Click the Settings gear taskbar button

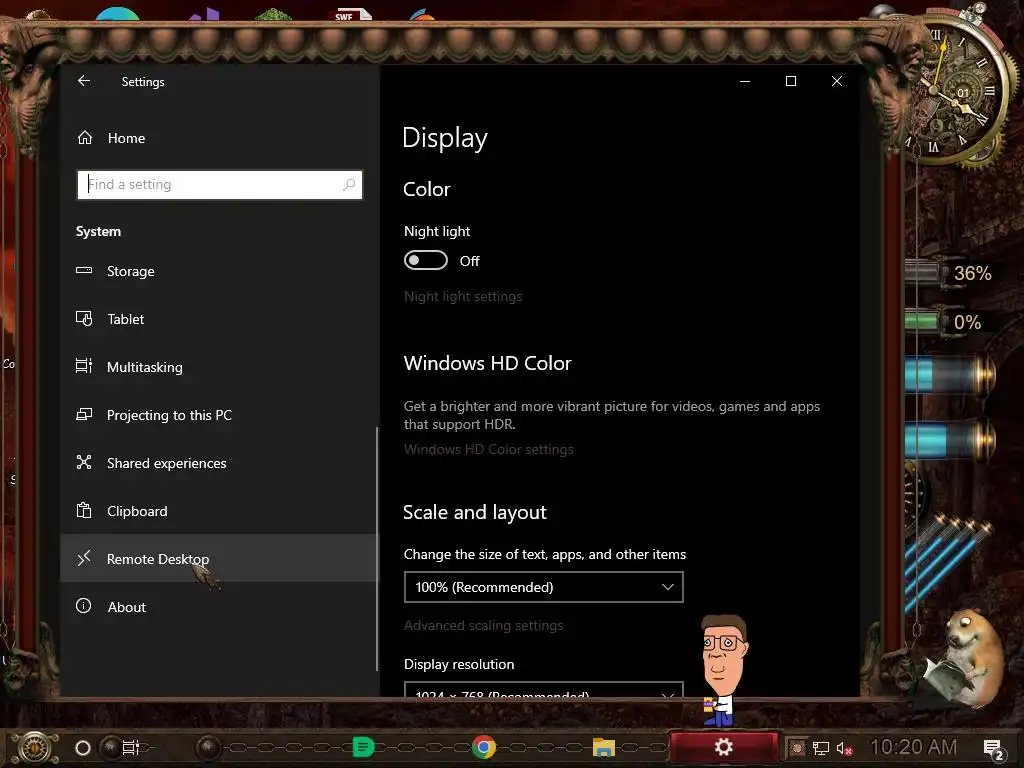coord(724,747)
